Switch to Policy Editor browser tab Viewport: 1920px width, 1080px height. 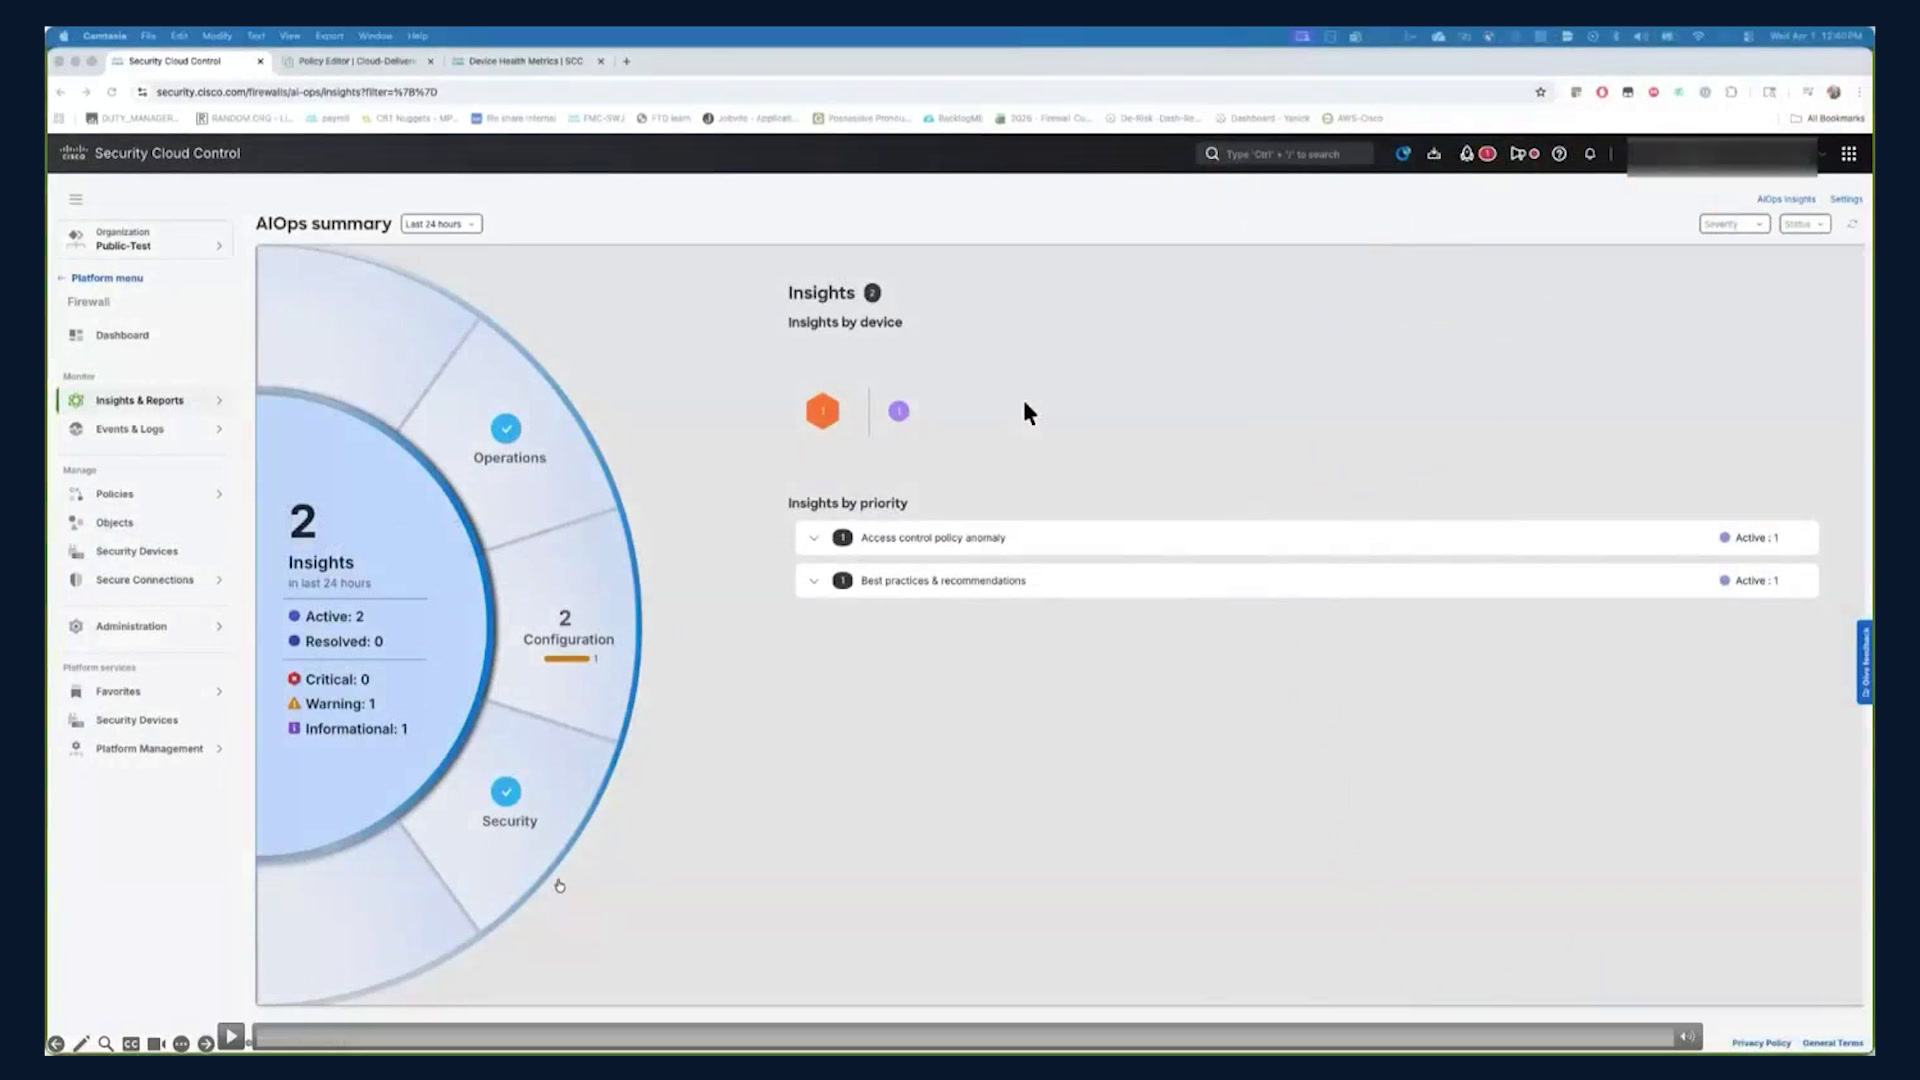pyautogui.click(x=358, y=61)
